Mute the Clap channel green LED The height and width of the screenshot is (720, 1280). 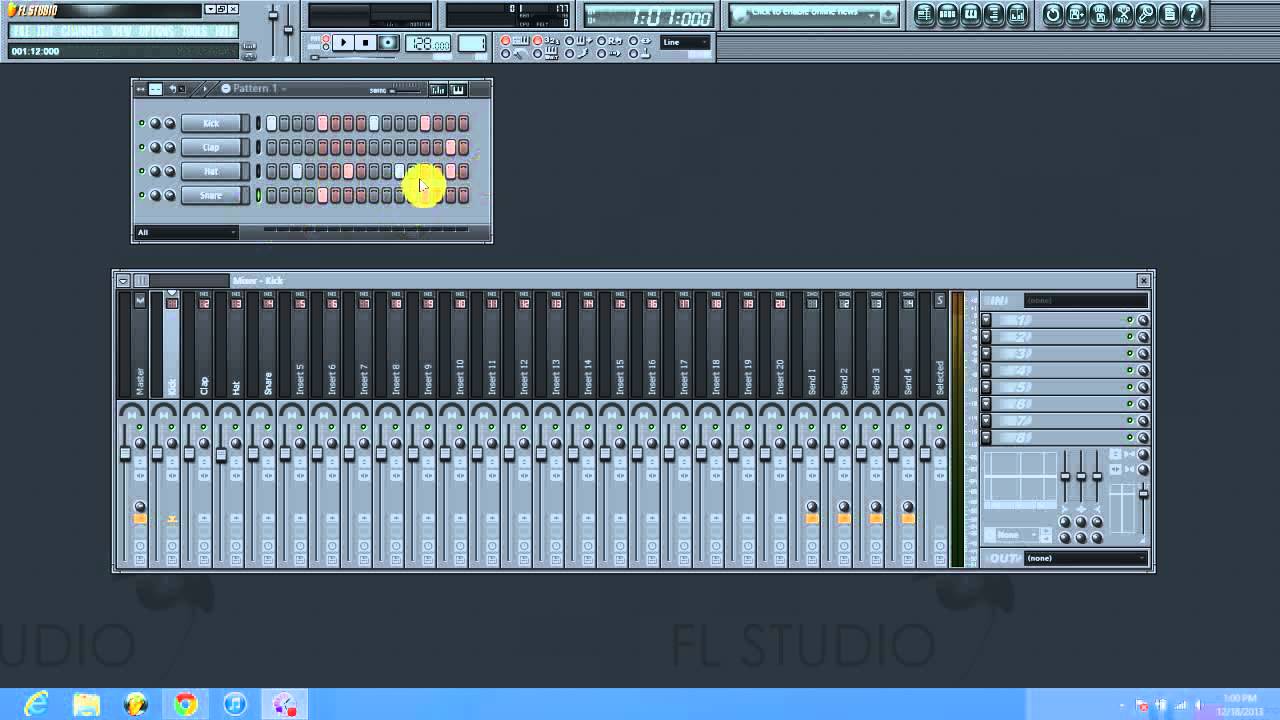[142, 147]
